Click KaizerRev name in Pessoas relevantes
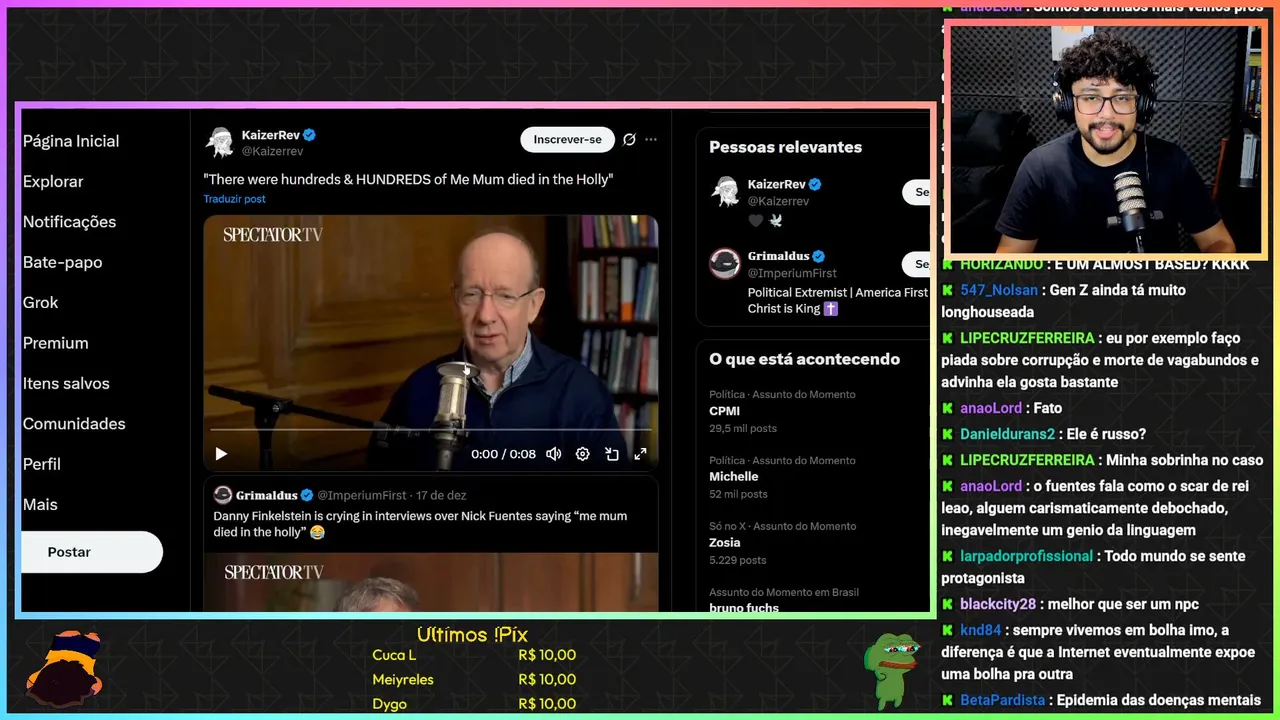This screenshot has height=720, width=1280. click(777, 184)
